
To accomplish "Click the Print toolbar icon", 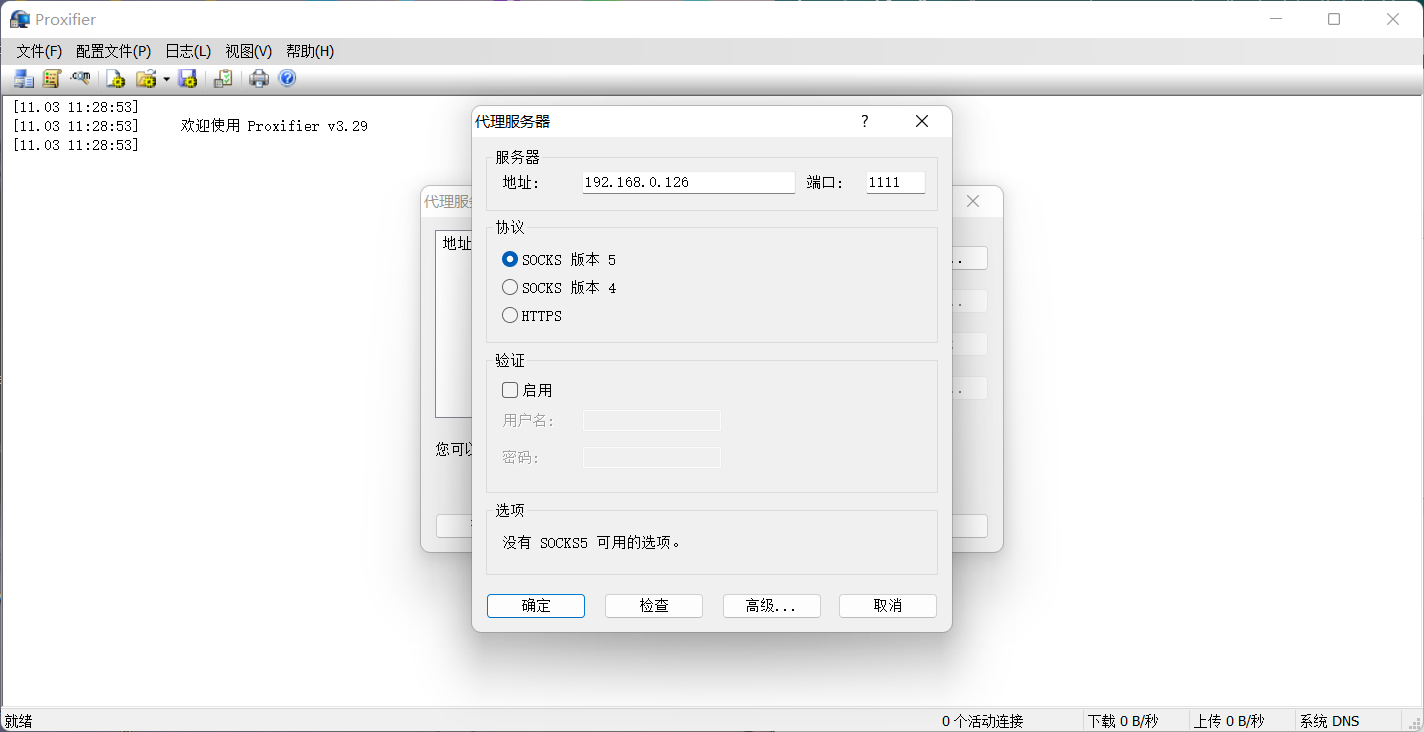I will coord(259,79).
